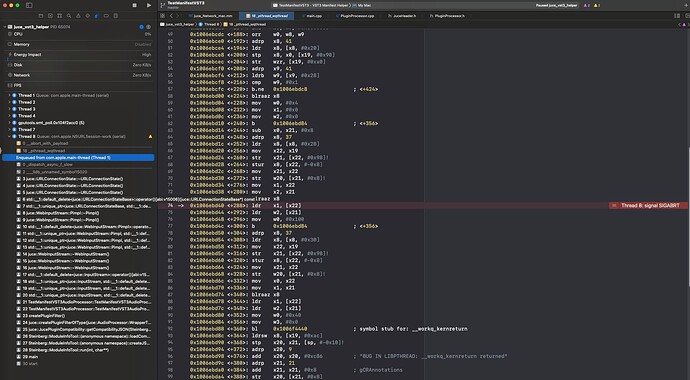690x380 pixels.
Task: Select Enqueued from com.apple.main-thread row
Action: pos(78,157)
